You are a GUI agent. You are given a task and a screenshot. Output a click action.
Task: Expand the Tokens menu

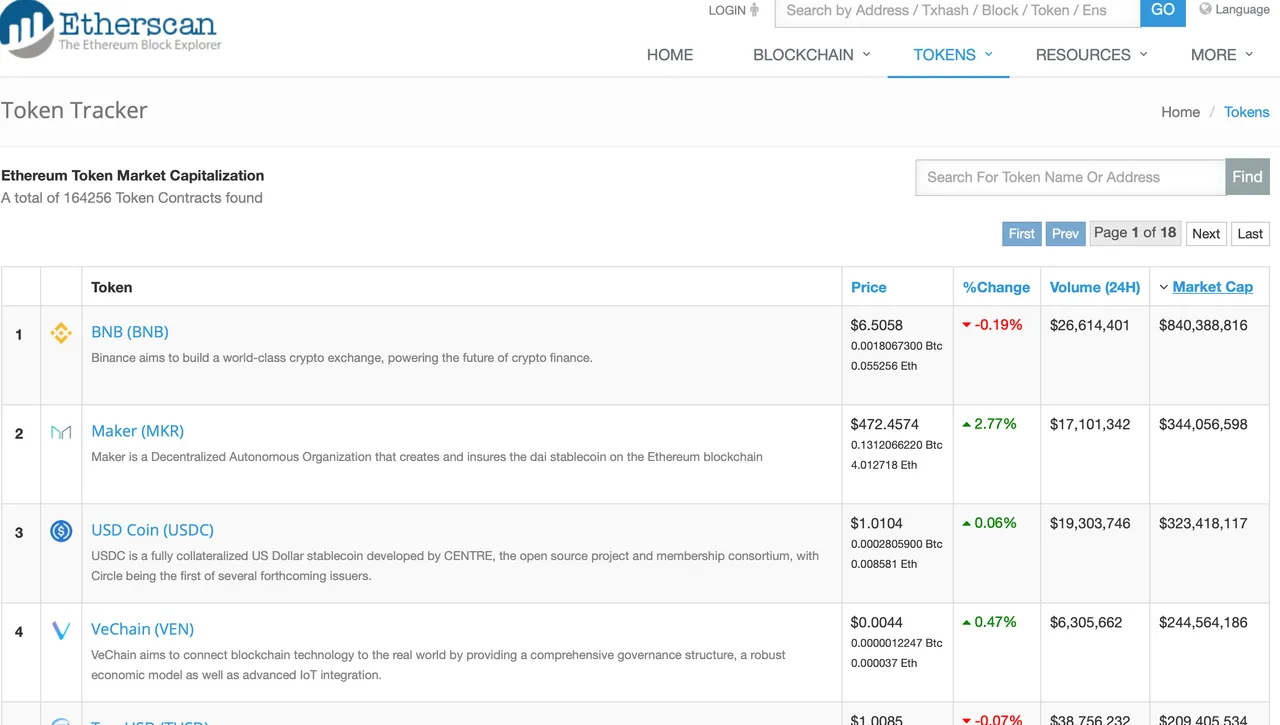(x=953, y=55)
